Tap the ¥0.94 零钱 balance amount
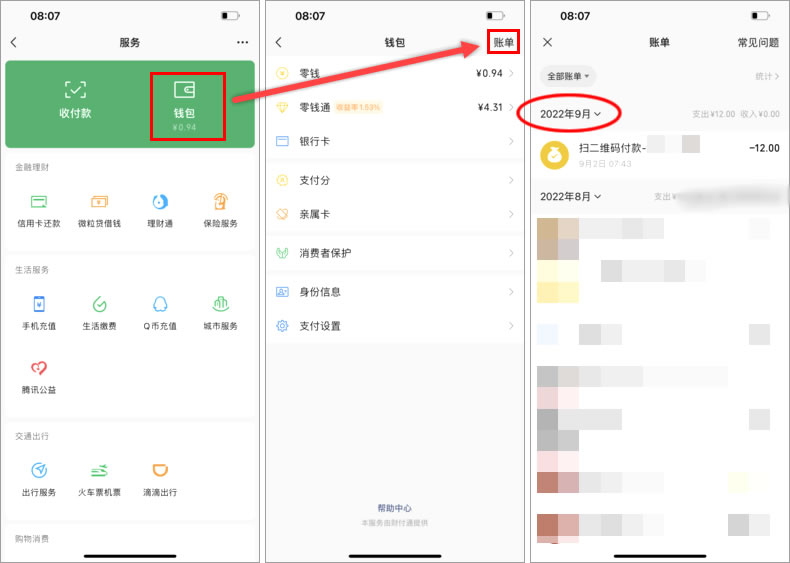Image resolution: width=790 pixels, height=563 pixels. (489, 74)
